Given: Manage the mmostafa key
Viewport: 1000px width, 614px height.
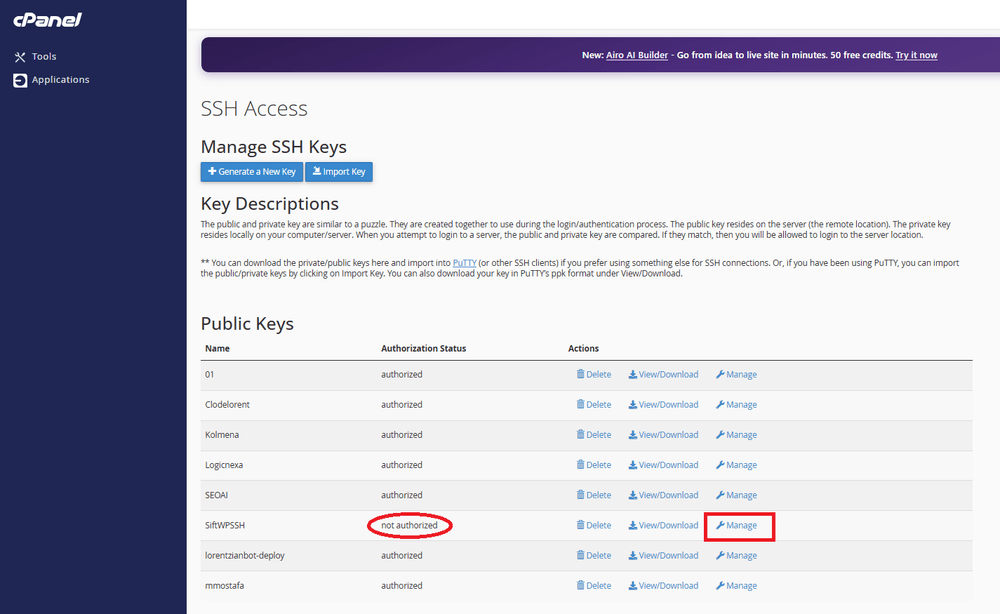Looking at the screenshot, I should (x=736, y=585).
